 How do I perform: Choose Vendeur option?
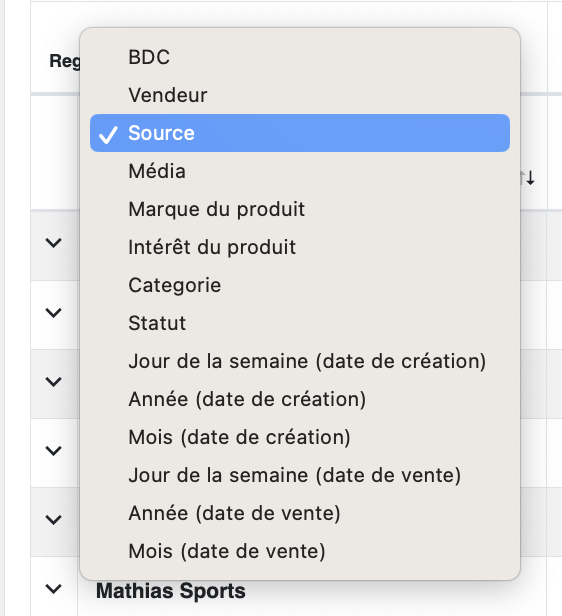click(x=300, y=95)
